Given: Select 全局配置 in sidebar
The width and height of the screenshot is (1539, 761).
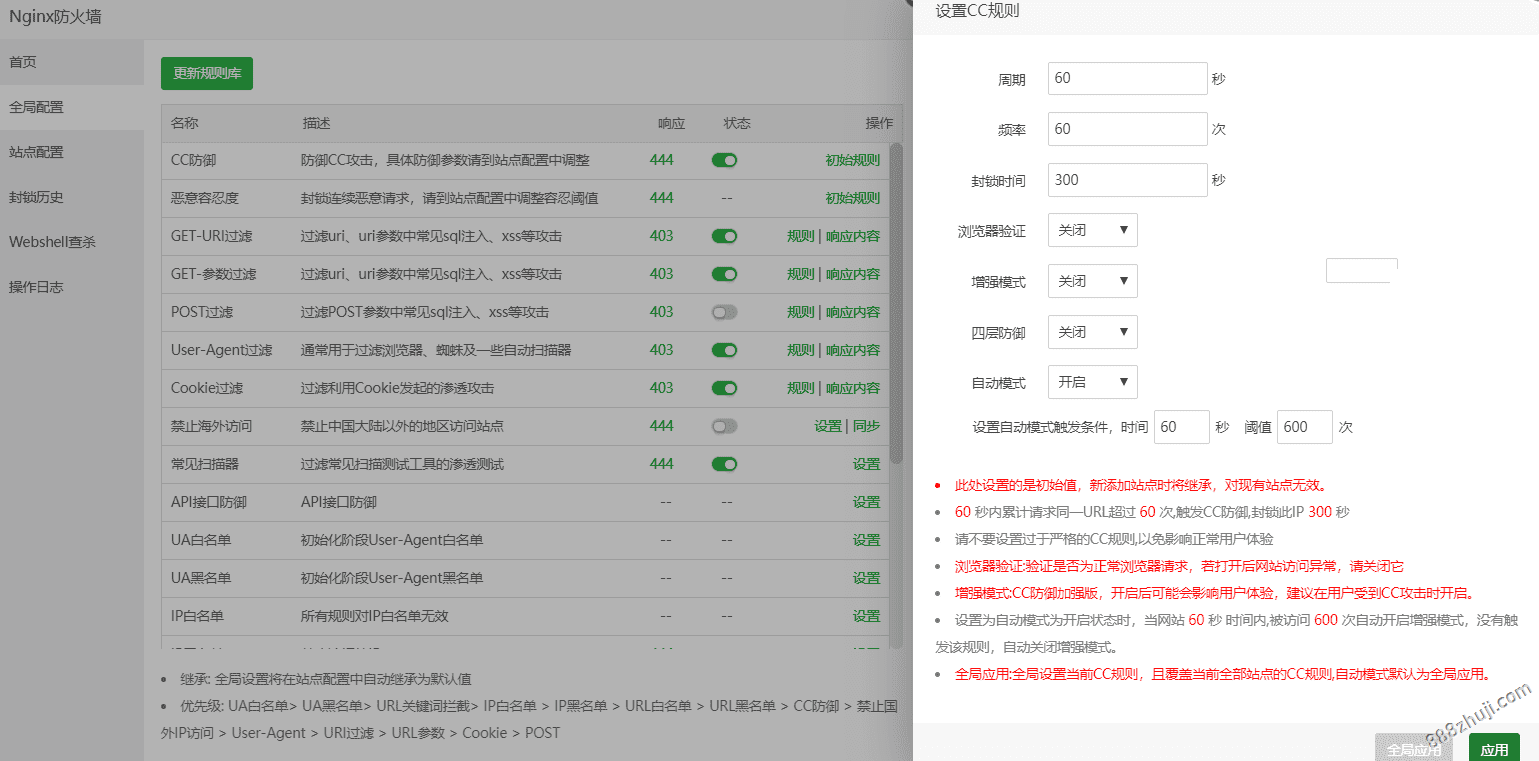Looking at the screenshot, I should click(72, 107).
